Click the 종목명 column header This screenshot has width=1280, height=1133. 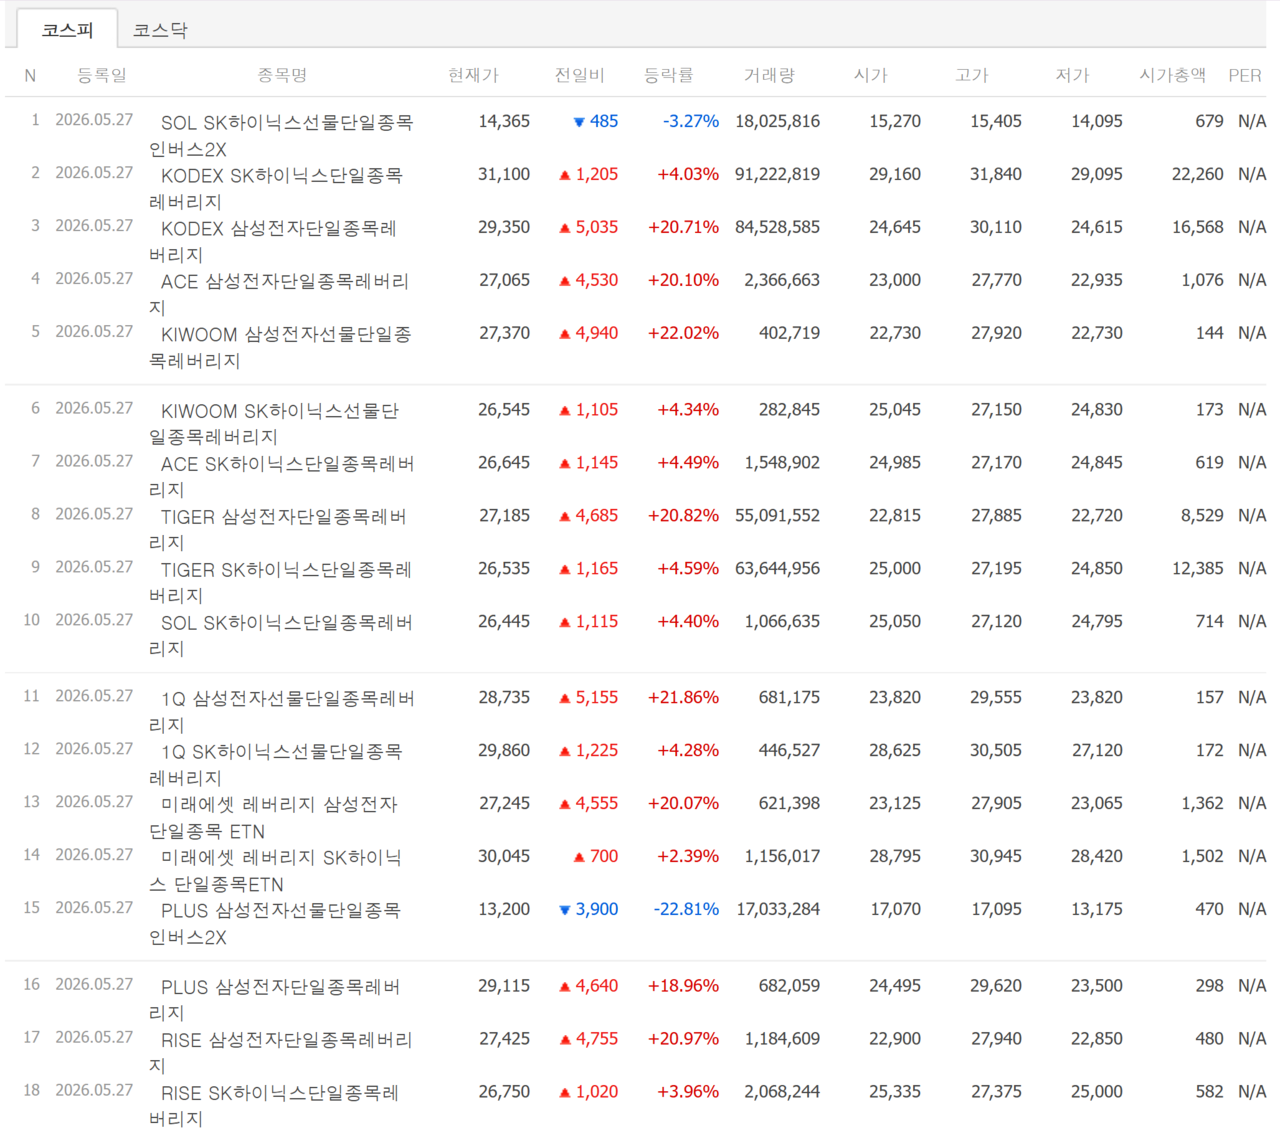[282, 75]
